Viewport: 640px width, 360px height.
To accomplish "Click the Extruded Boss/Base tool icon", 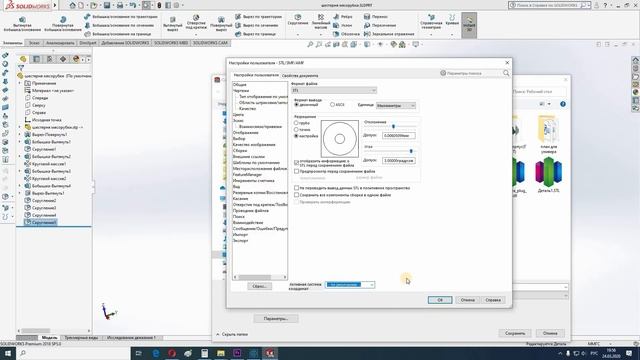I will 22,20.
